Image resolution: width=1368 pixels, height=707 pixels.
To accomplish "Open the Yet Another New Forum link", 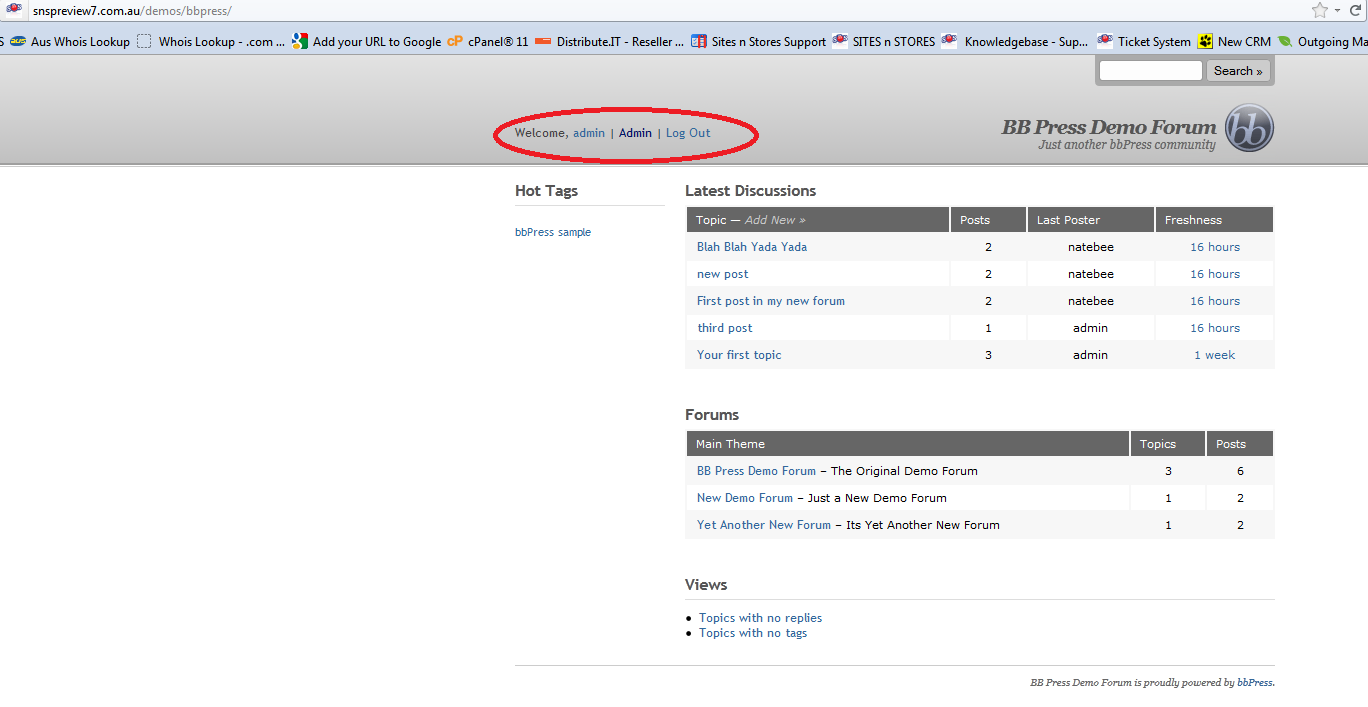I will pos(764,525).
